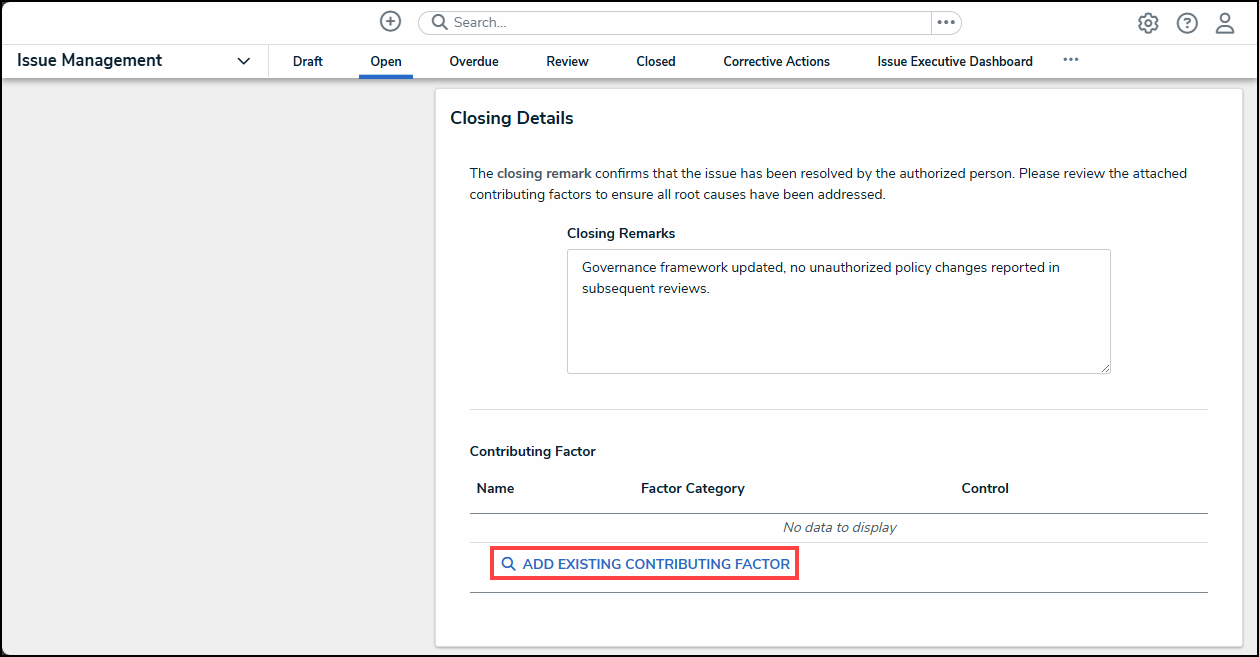Screen dimensions: 1259x657
Task: Open application settings via the gear icon
Action: (x=1147, y=22)
